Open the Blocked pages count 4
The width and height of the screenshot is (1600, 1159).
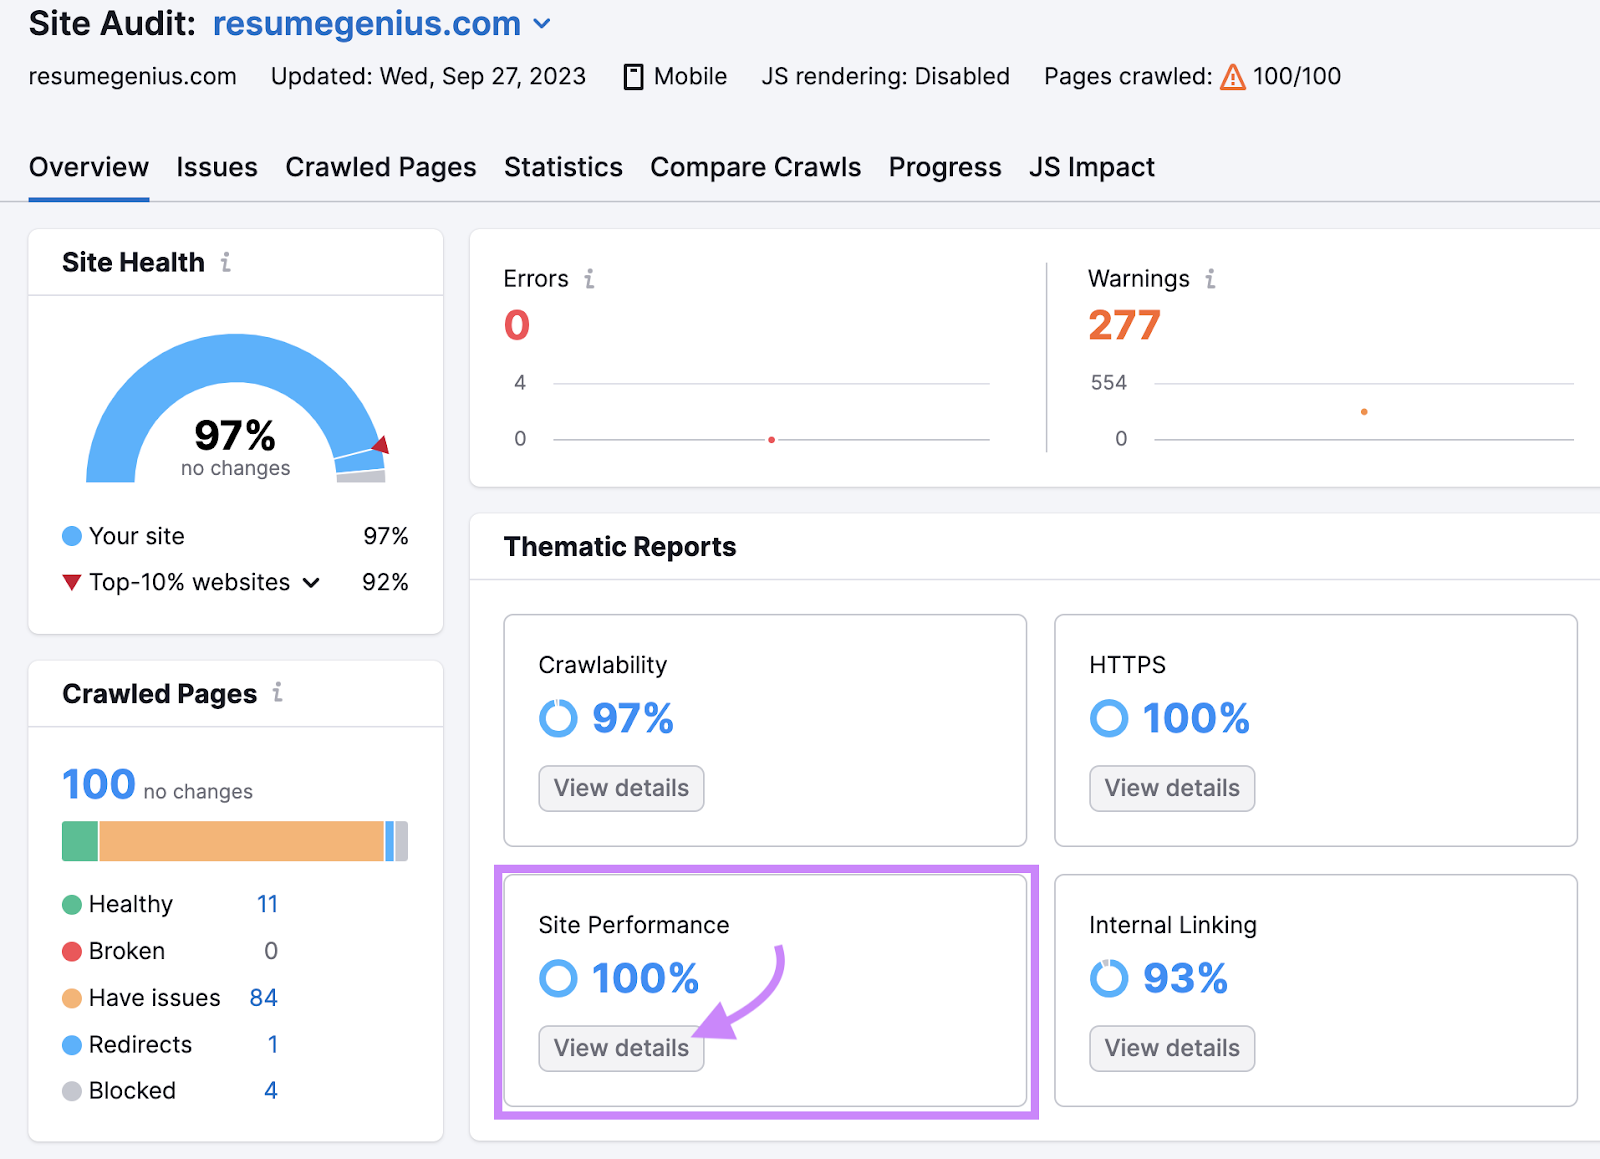271,1090
